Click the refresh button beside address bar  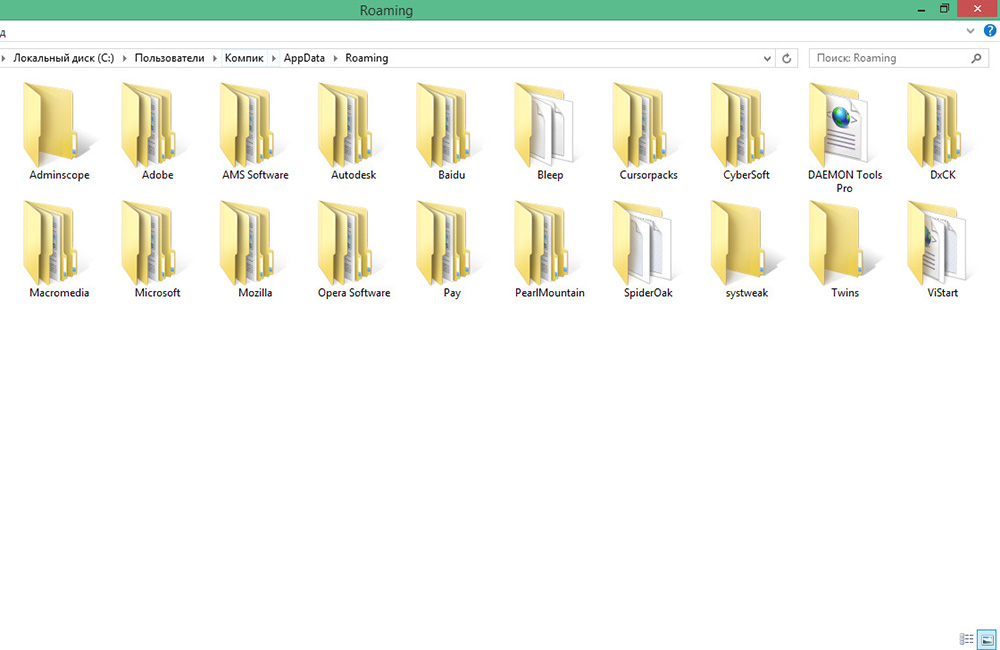[x=786, y=58]
